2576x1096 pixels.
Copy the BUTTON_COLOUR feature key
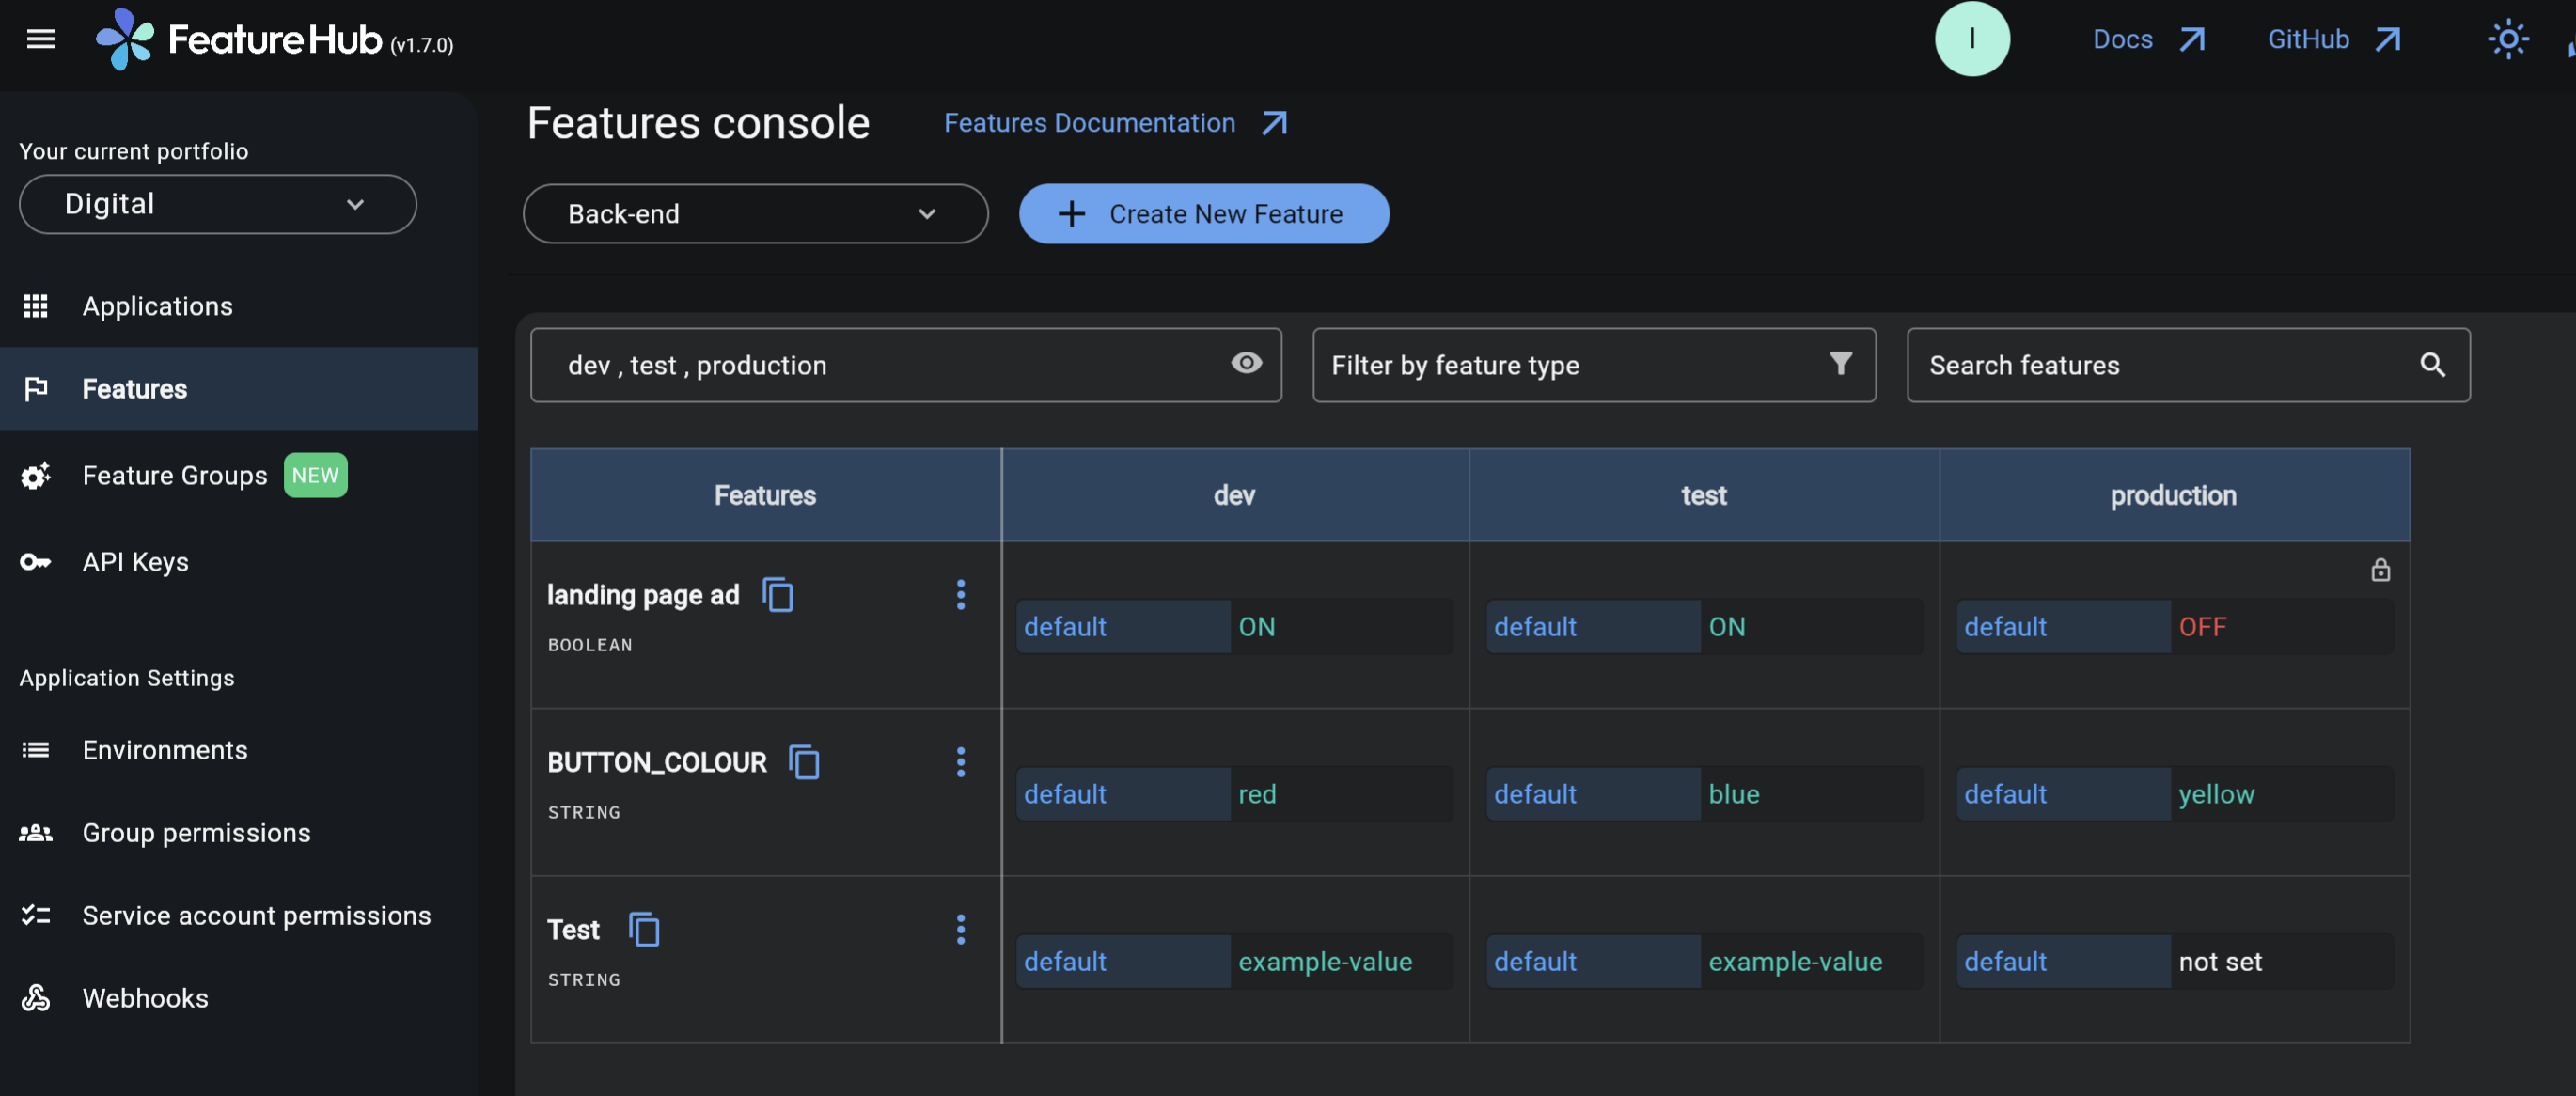tap(803, 762)
